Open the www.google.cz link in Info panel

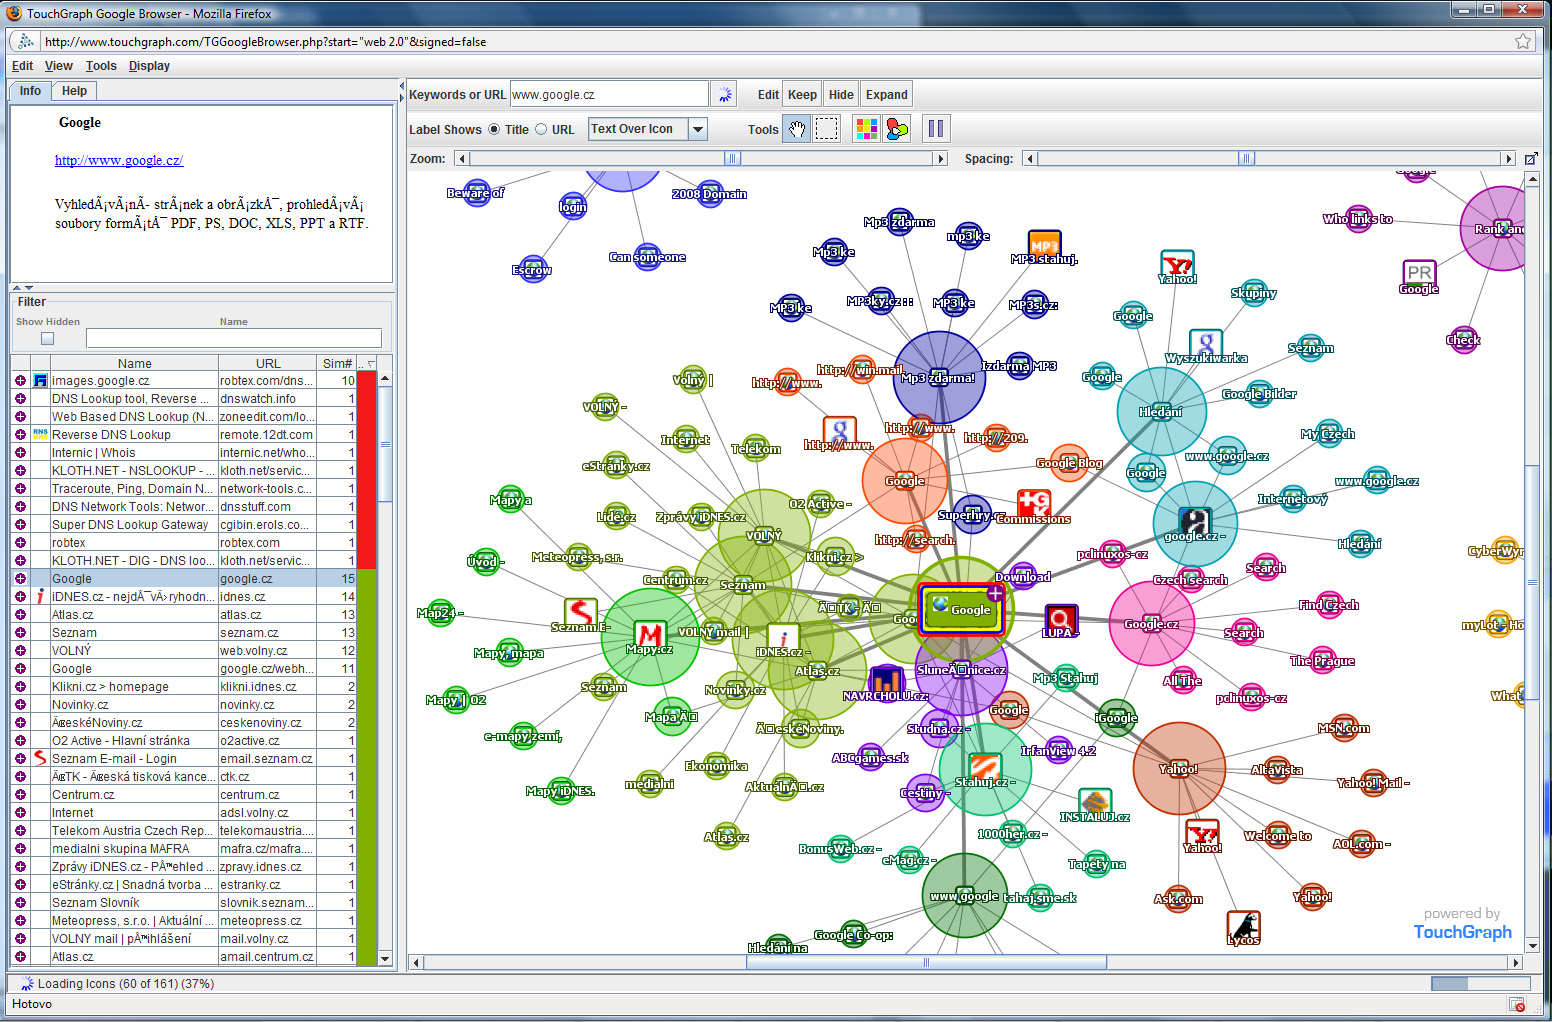(119, 160)
